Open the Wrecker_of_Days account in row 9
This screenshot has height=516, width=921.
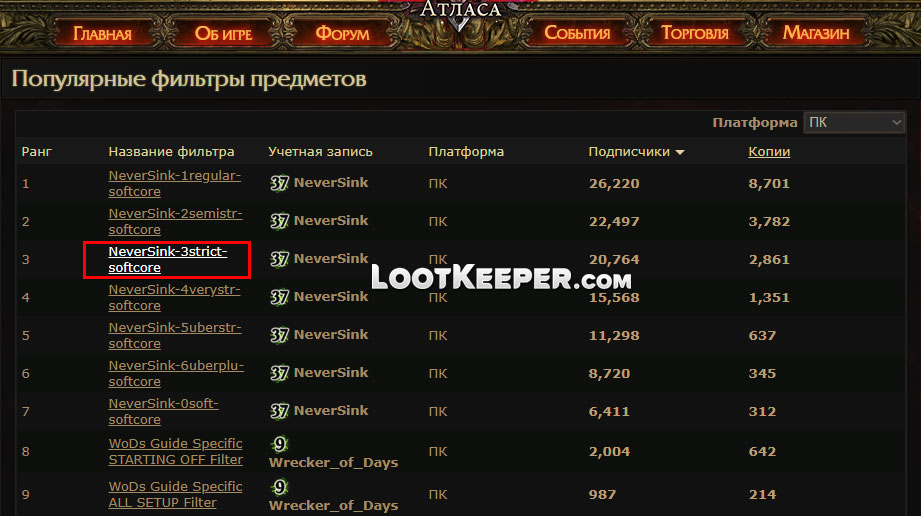334,505
